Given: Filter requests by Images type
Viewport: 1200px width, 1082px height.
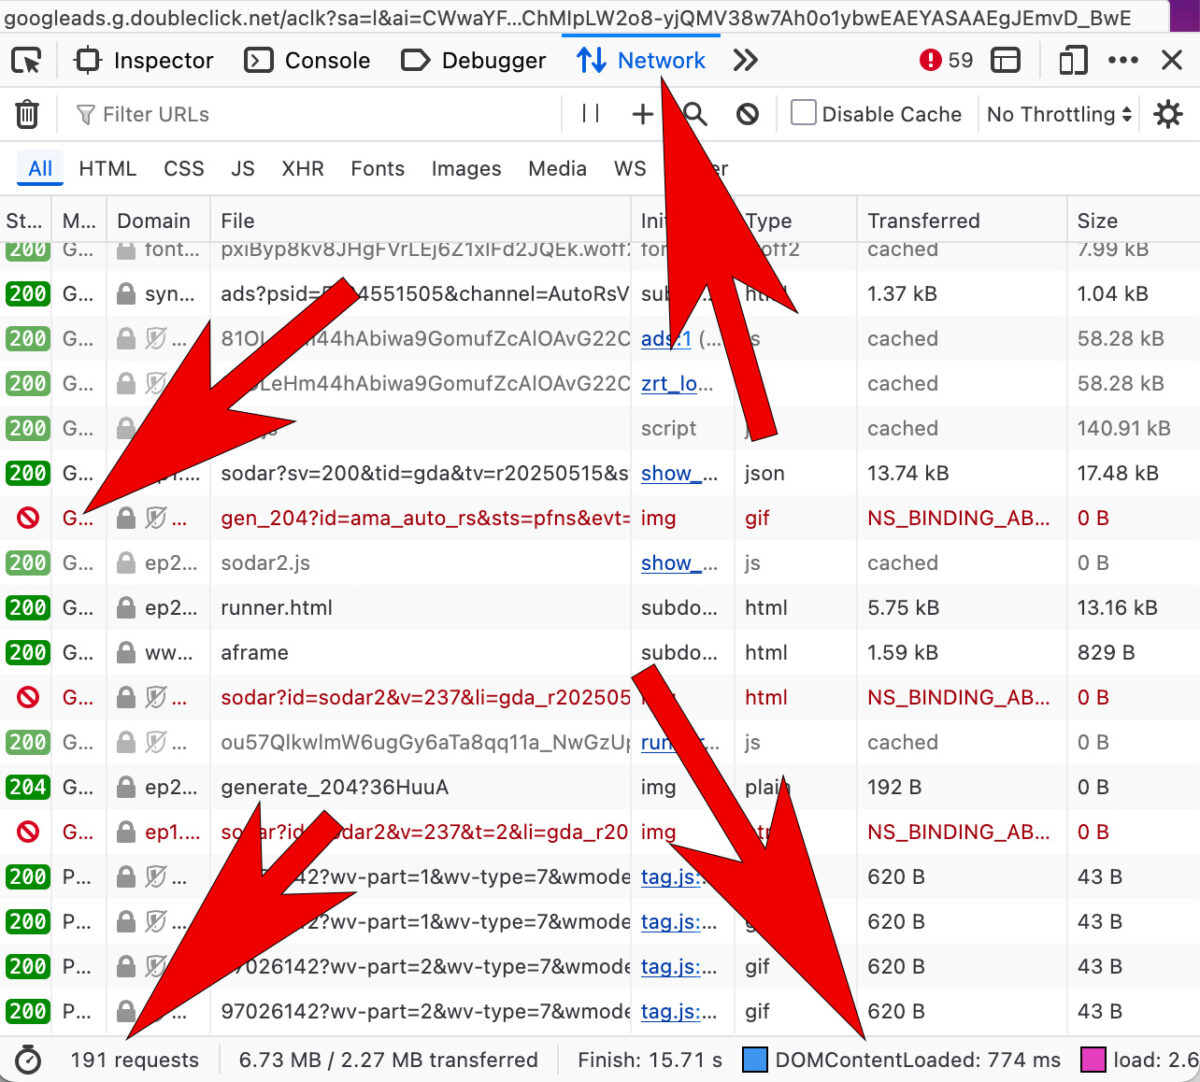Looking at the screenshot, I should (466, 169).
